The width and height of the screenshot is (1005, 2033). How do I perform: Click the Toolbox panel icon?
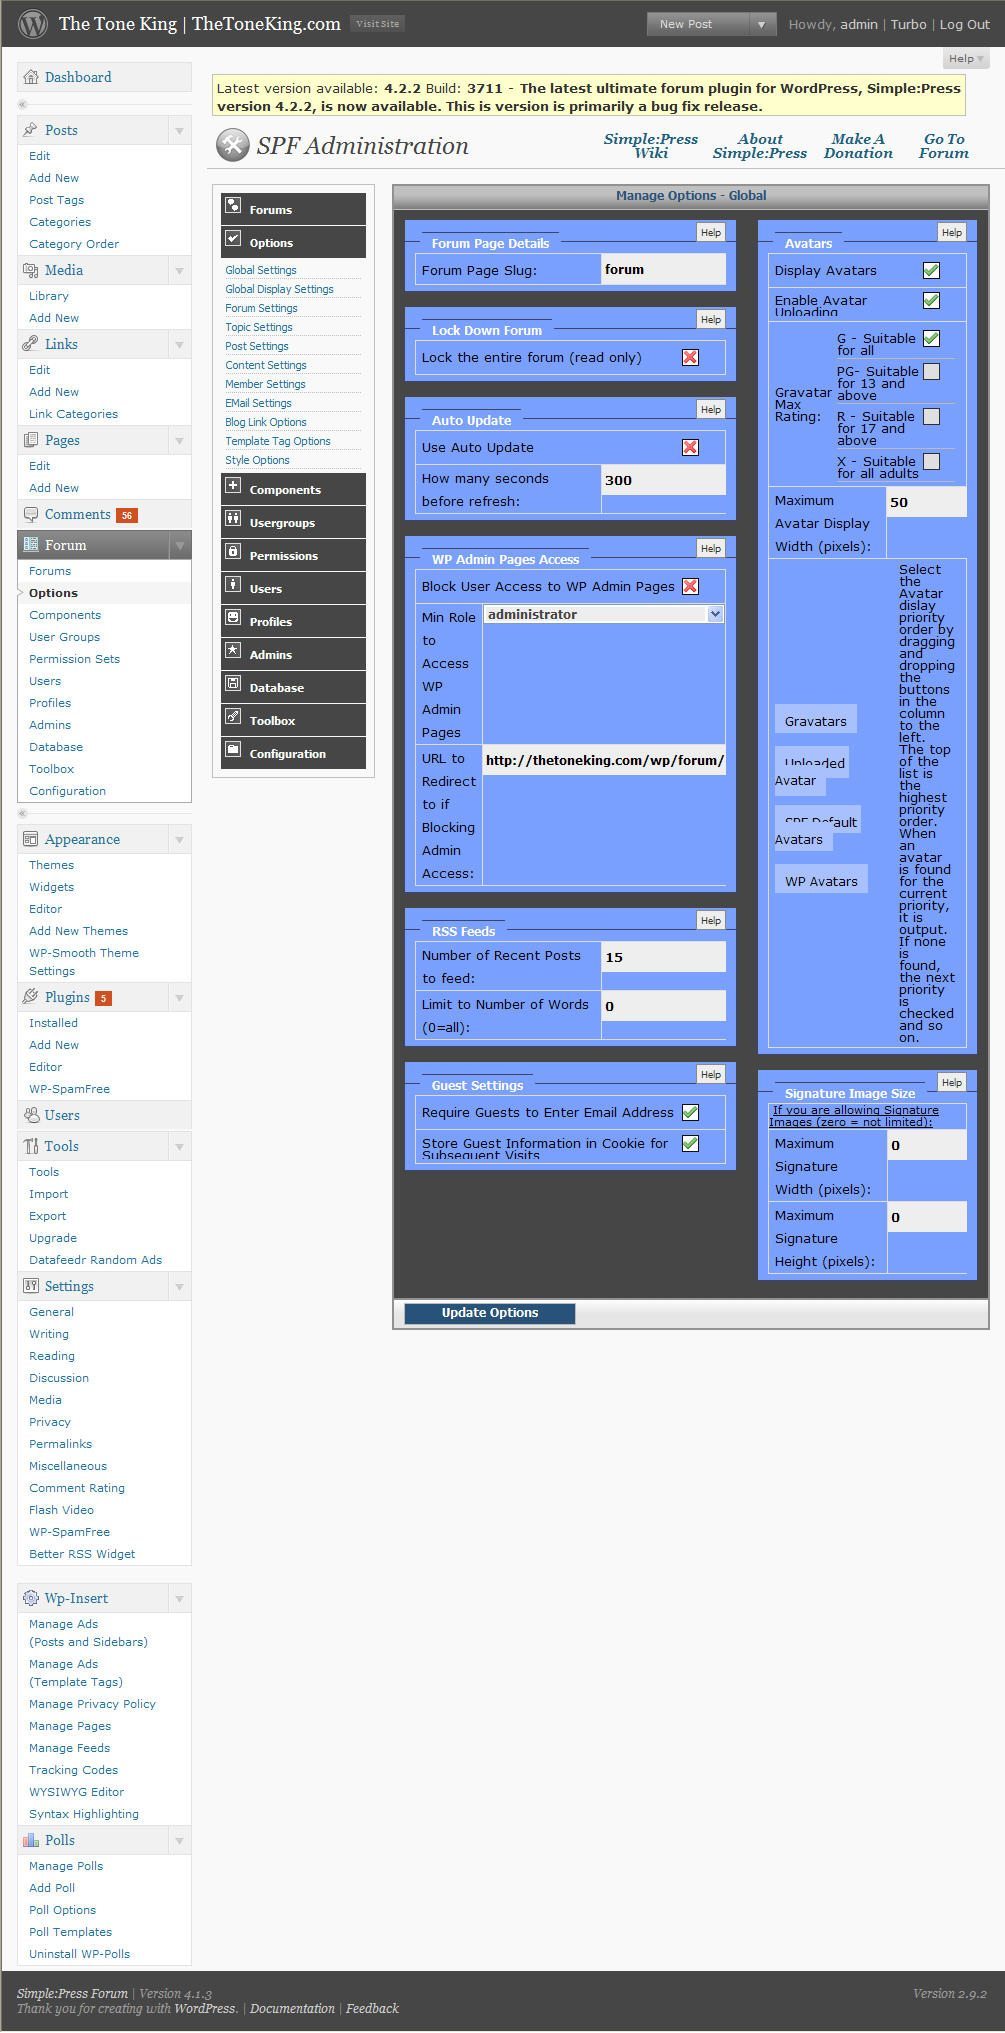[x=233, y=717]
